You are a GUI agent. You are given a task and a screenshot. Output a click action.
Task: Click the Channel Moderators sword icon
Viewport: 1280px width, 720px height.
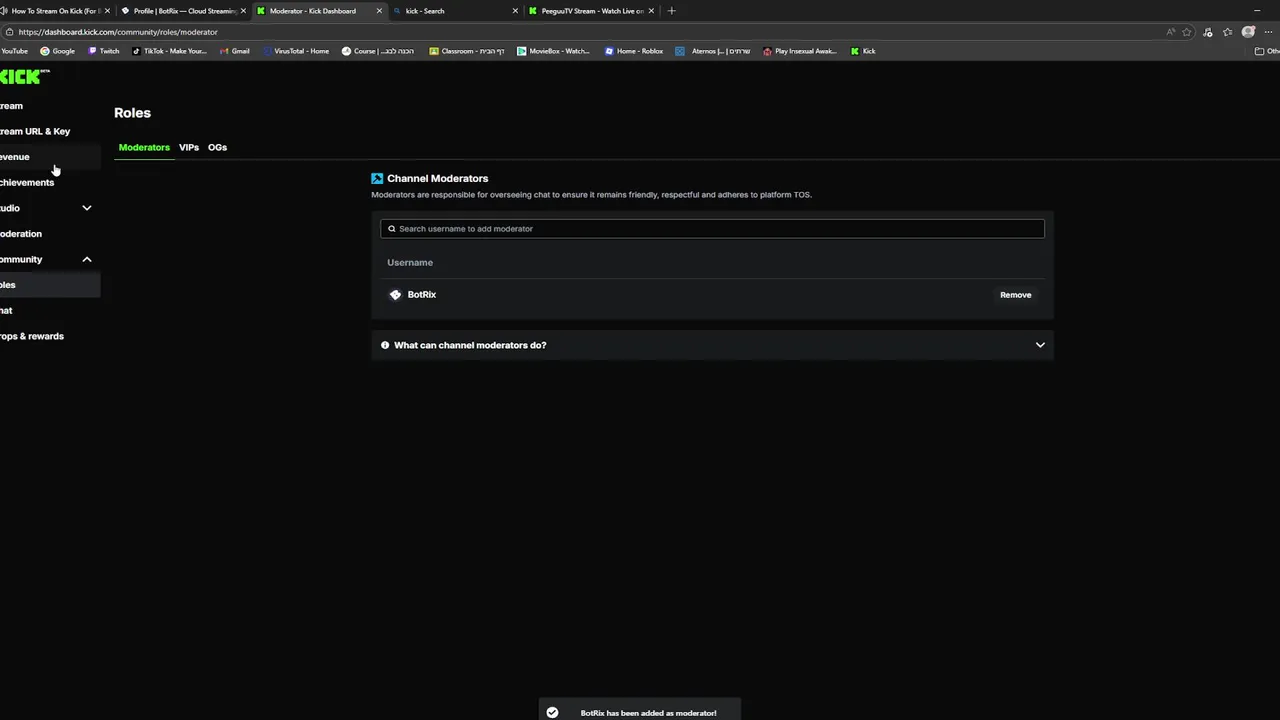pos(377,178)
